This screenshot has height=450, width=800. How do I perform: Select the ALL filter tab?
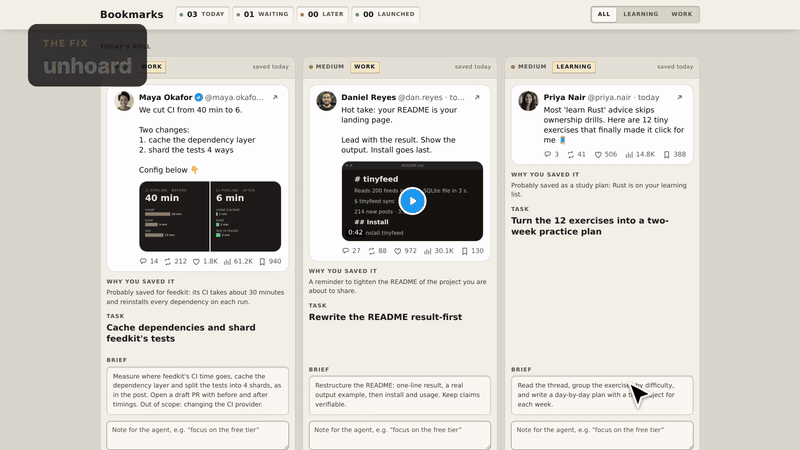coord(604,14)
